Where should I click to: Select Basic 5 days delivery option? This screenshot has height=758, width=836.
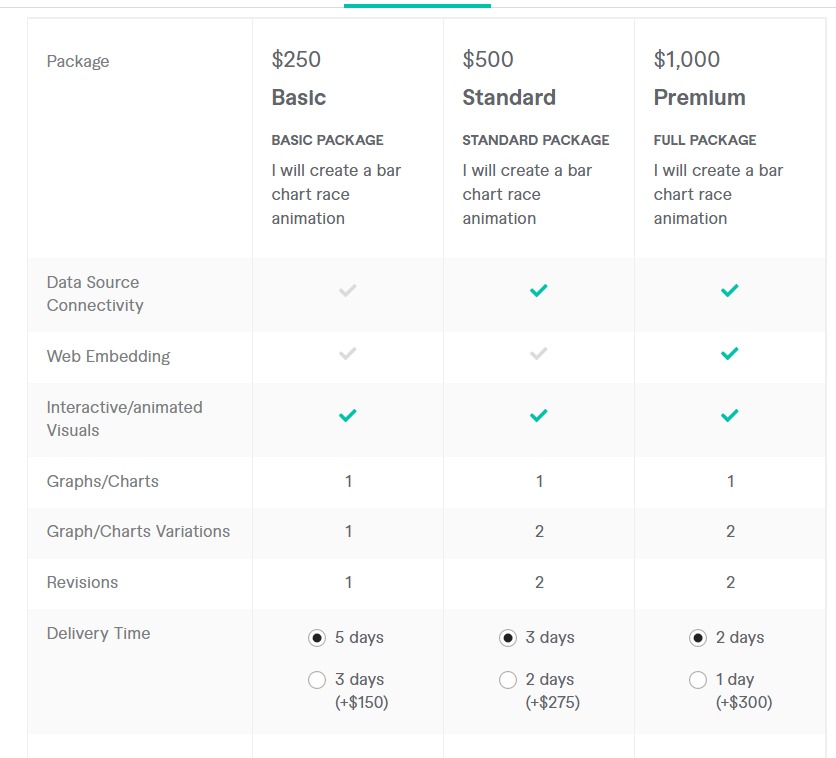tap(317, 638)
